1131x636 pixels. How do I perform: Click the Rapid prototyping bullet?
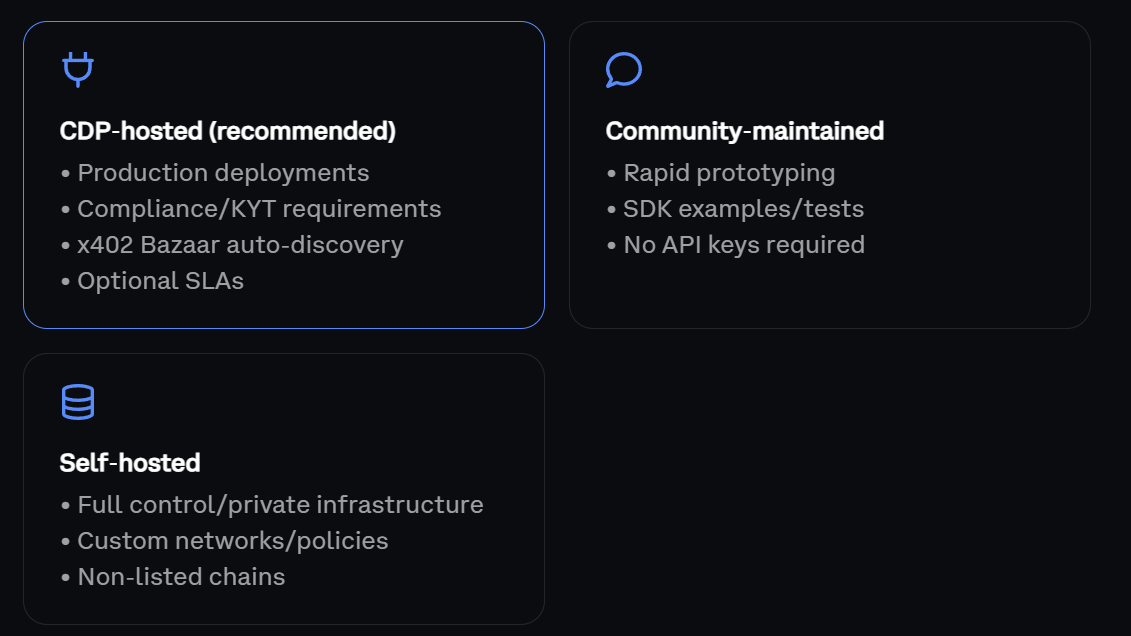tap(729, 173)
